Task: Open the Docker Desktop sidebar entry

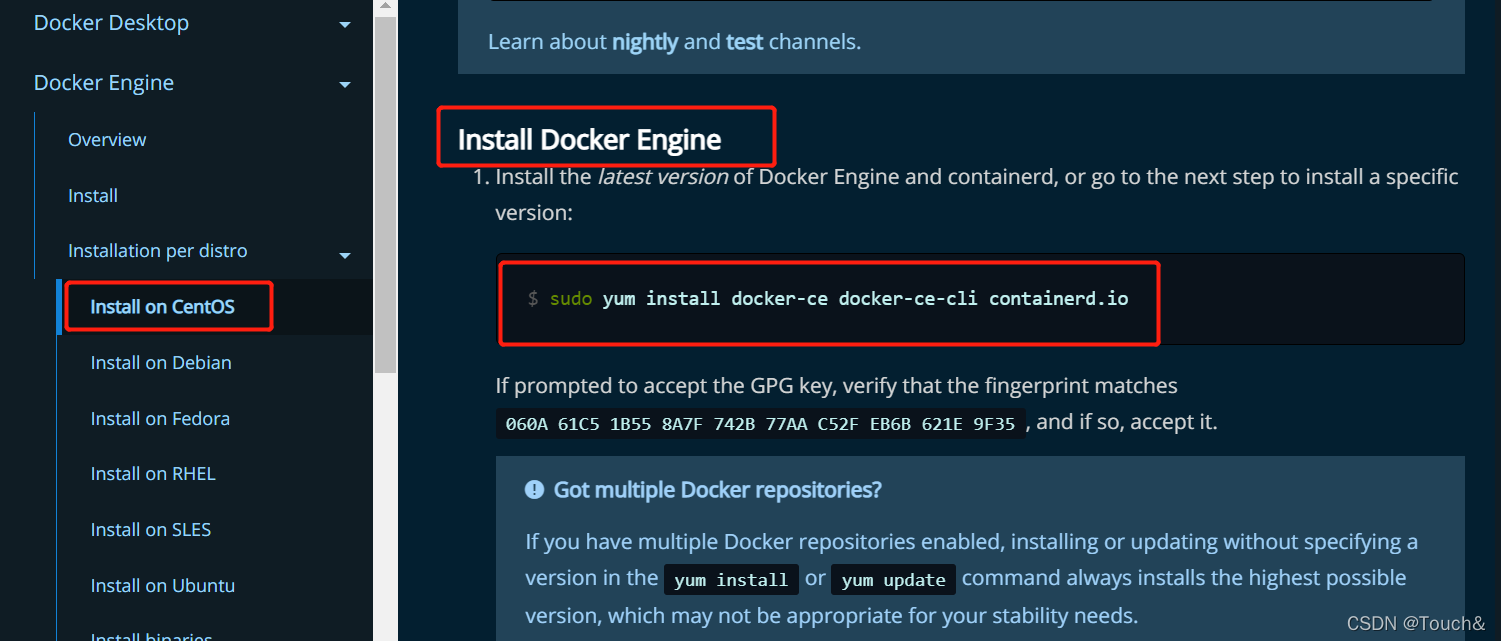Action: (111, 23)
